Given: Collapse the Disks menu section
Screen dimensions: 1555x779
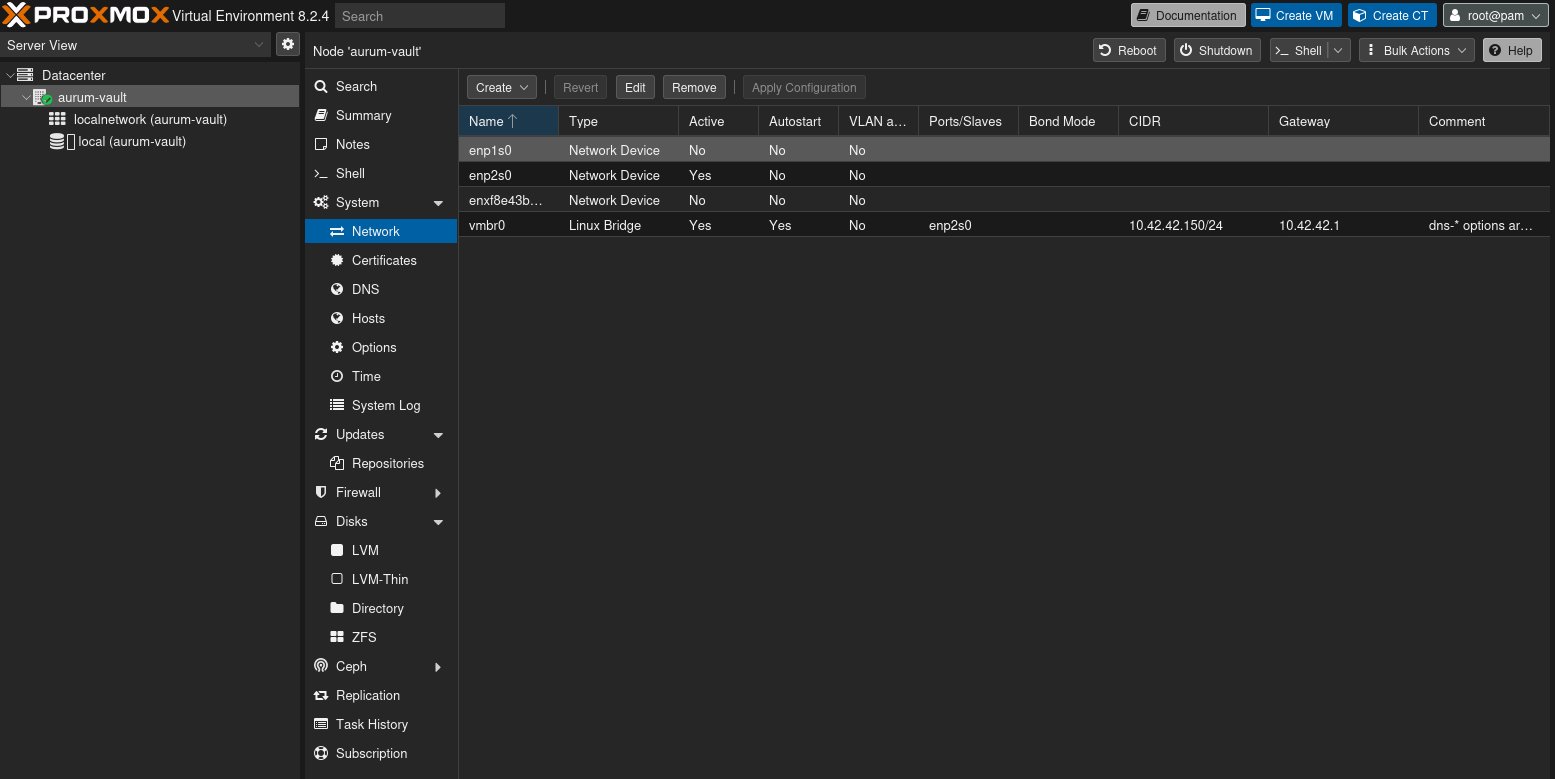Looking at the screenshot, I should point(438,522).
